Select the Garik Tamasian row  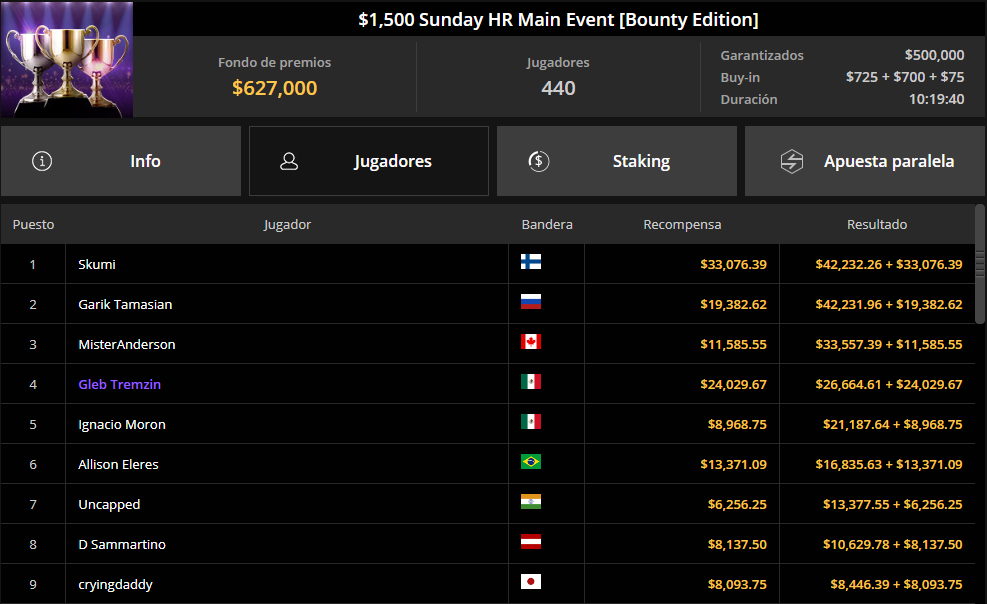click(x=488, y=304)
